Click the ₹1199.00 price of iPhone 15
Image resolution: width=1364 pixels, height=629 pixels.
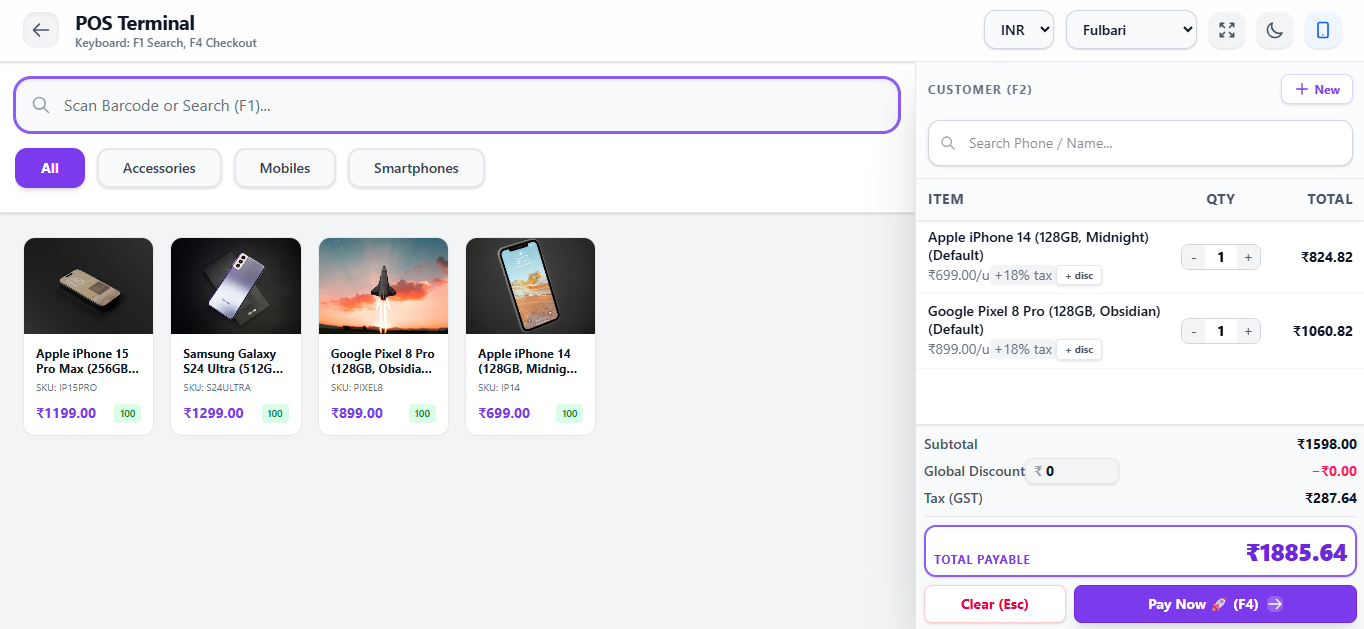pos(66,413)
